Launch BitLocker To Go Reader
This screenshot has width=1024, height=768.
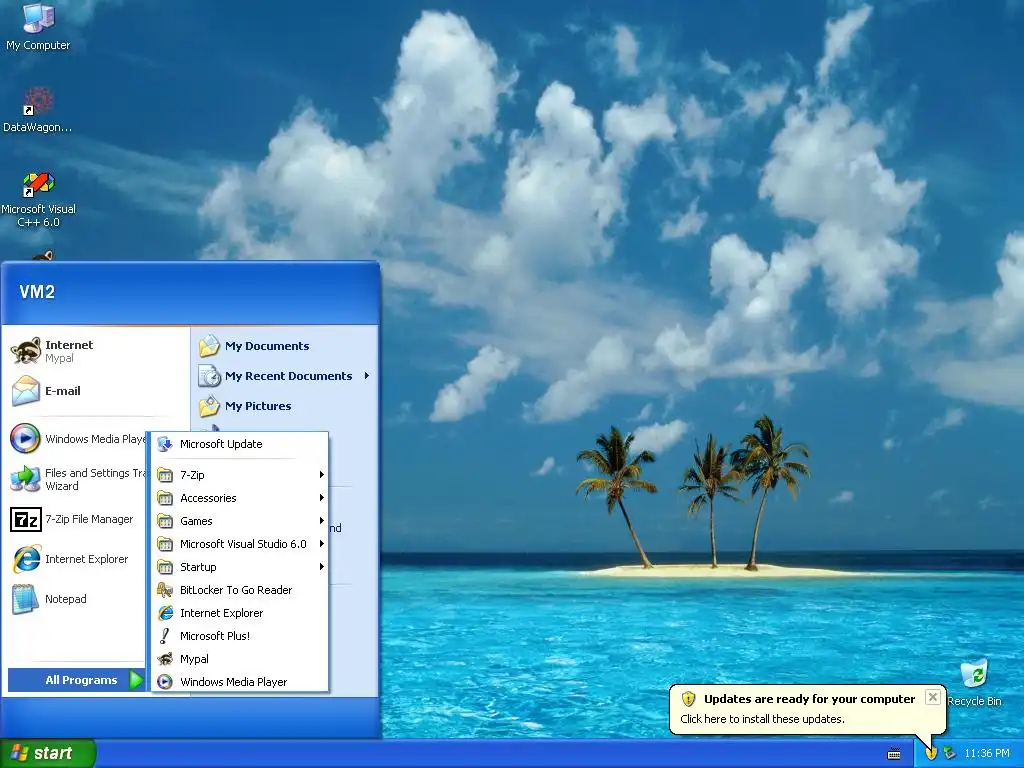coord(240,590)
